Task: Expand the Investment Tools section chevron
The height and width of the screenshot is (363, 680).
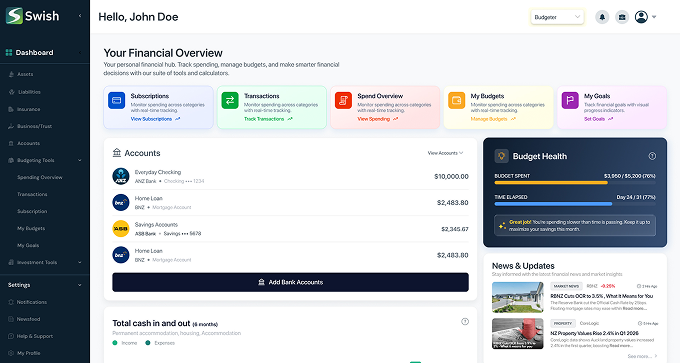Action: click(80, 262)
